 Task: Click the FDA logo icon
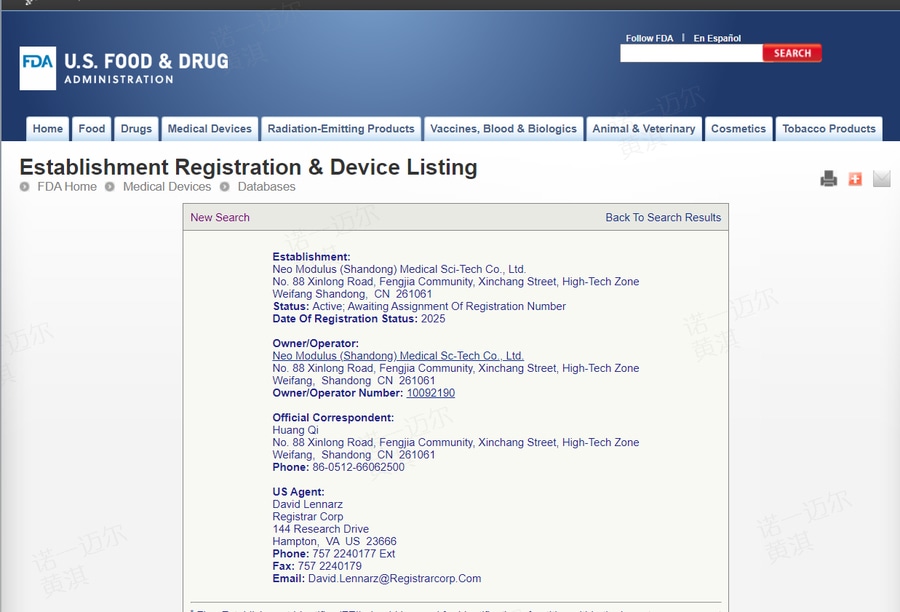[x=38, y=68]
